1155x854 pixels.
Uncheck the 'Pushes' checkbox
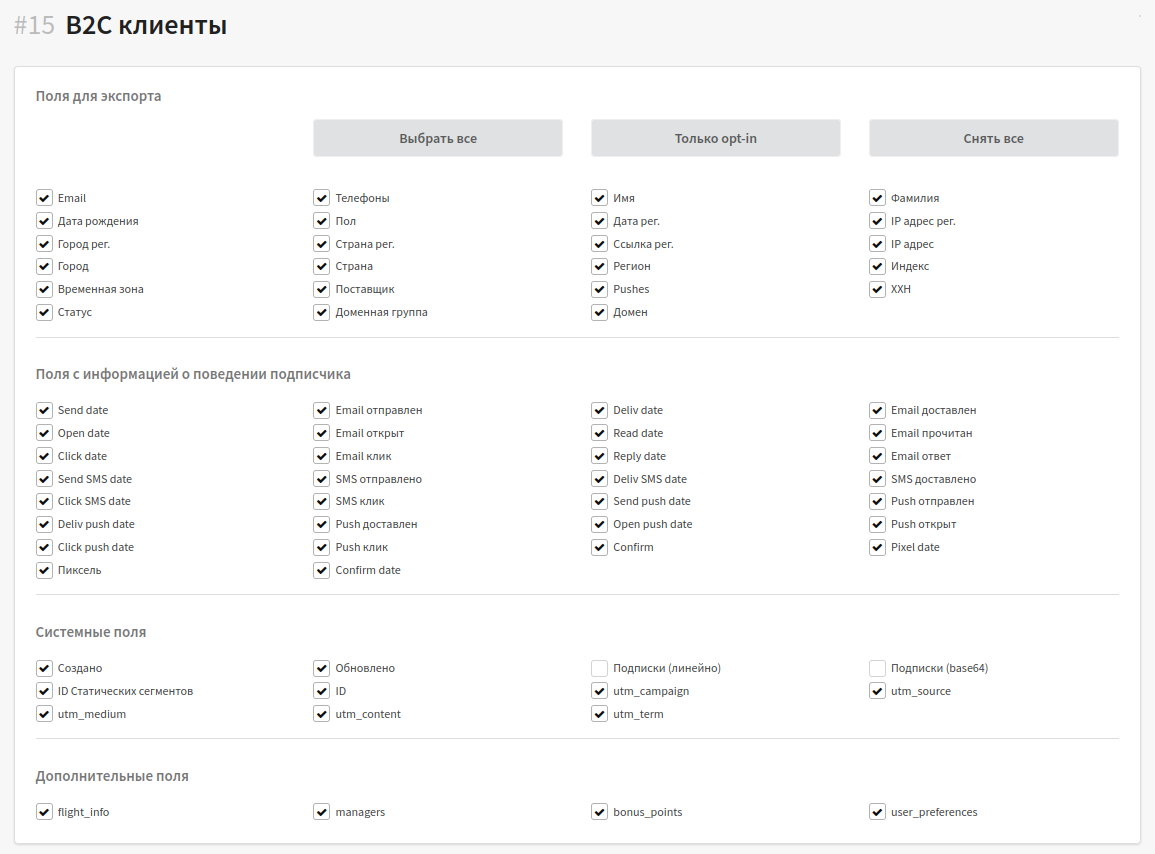[599, 289]
